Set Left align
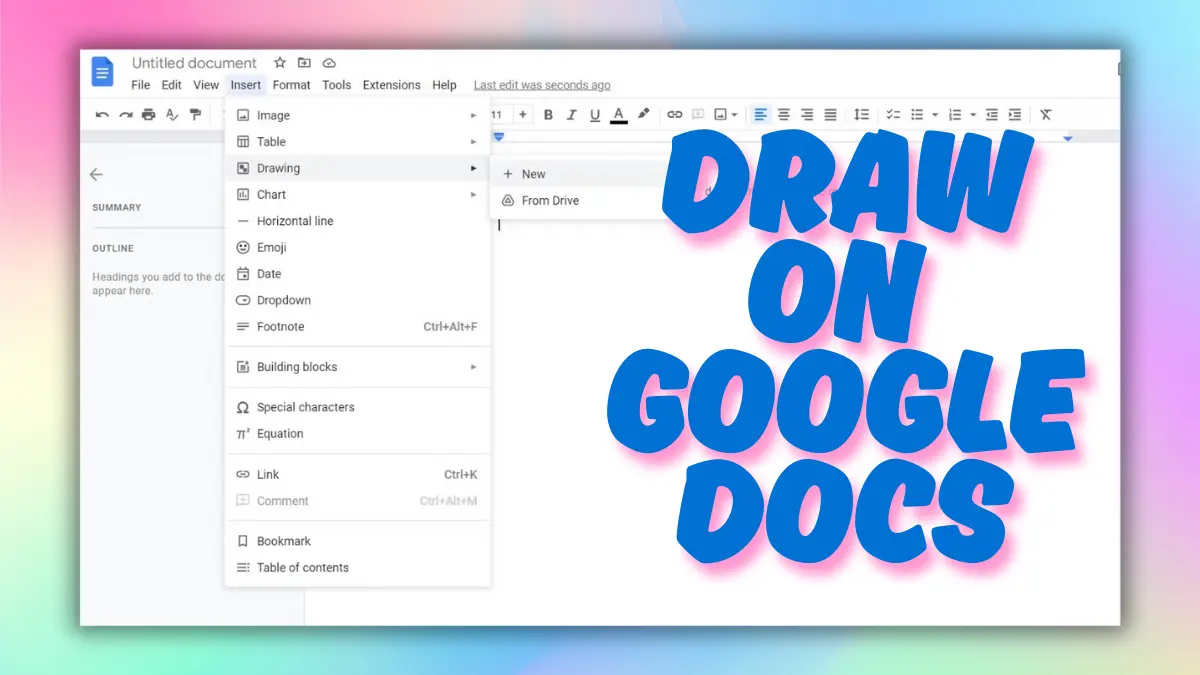Image resolution: width=1200 pixels, height=675 pixels. click(x=761, y=115)
